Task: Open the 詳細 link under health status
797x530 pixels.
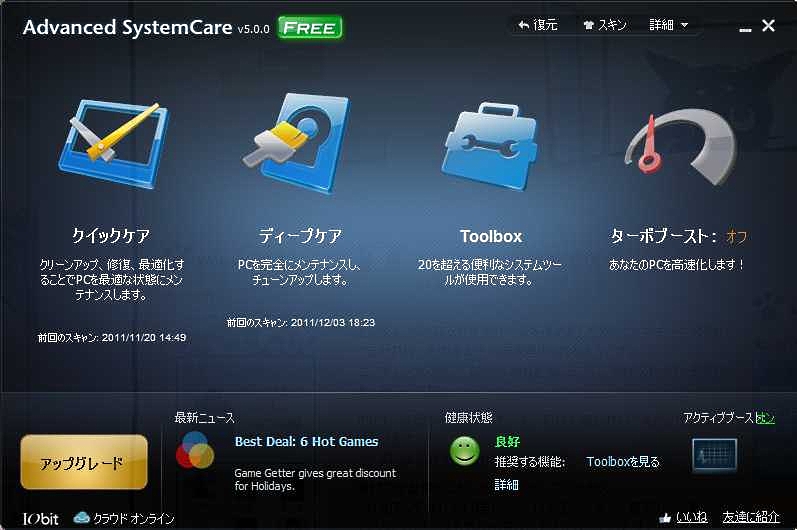Action: click(x=506, y=484)
